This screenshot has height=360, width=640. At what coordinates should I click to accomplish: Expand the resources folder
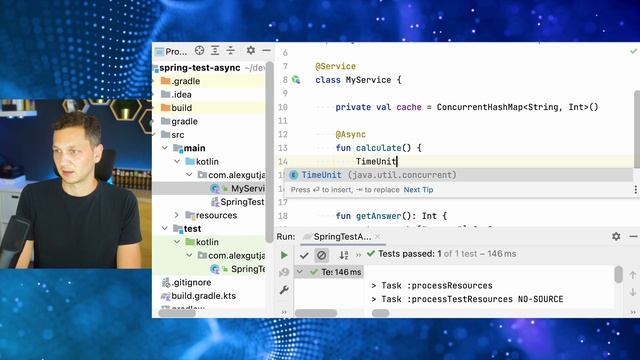coord(177,215)
